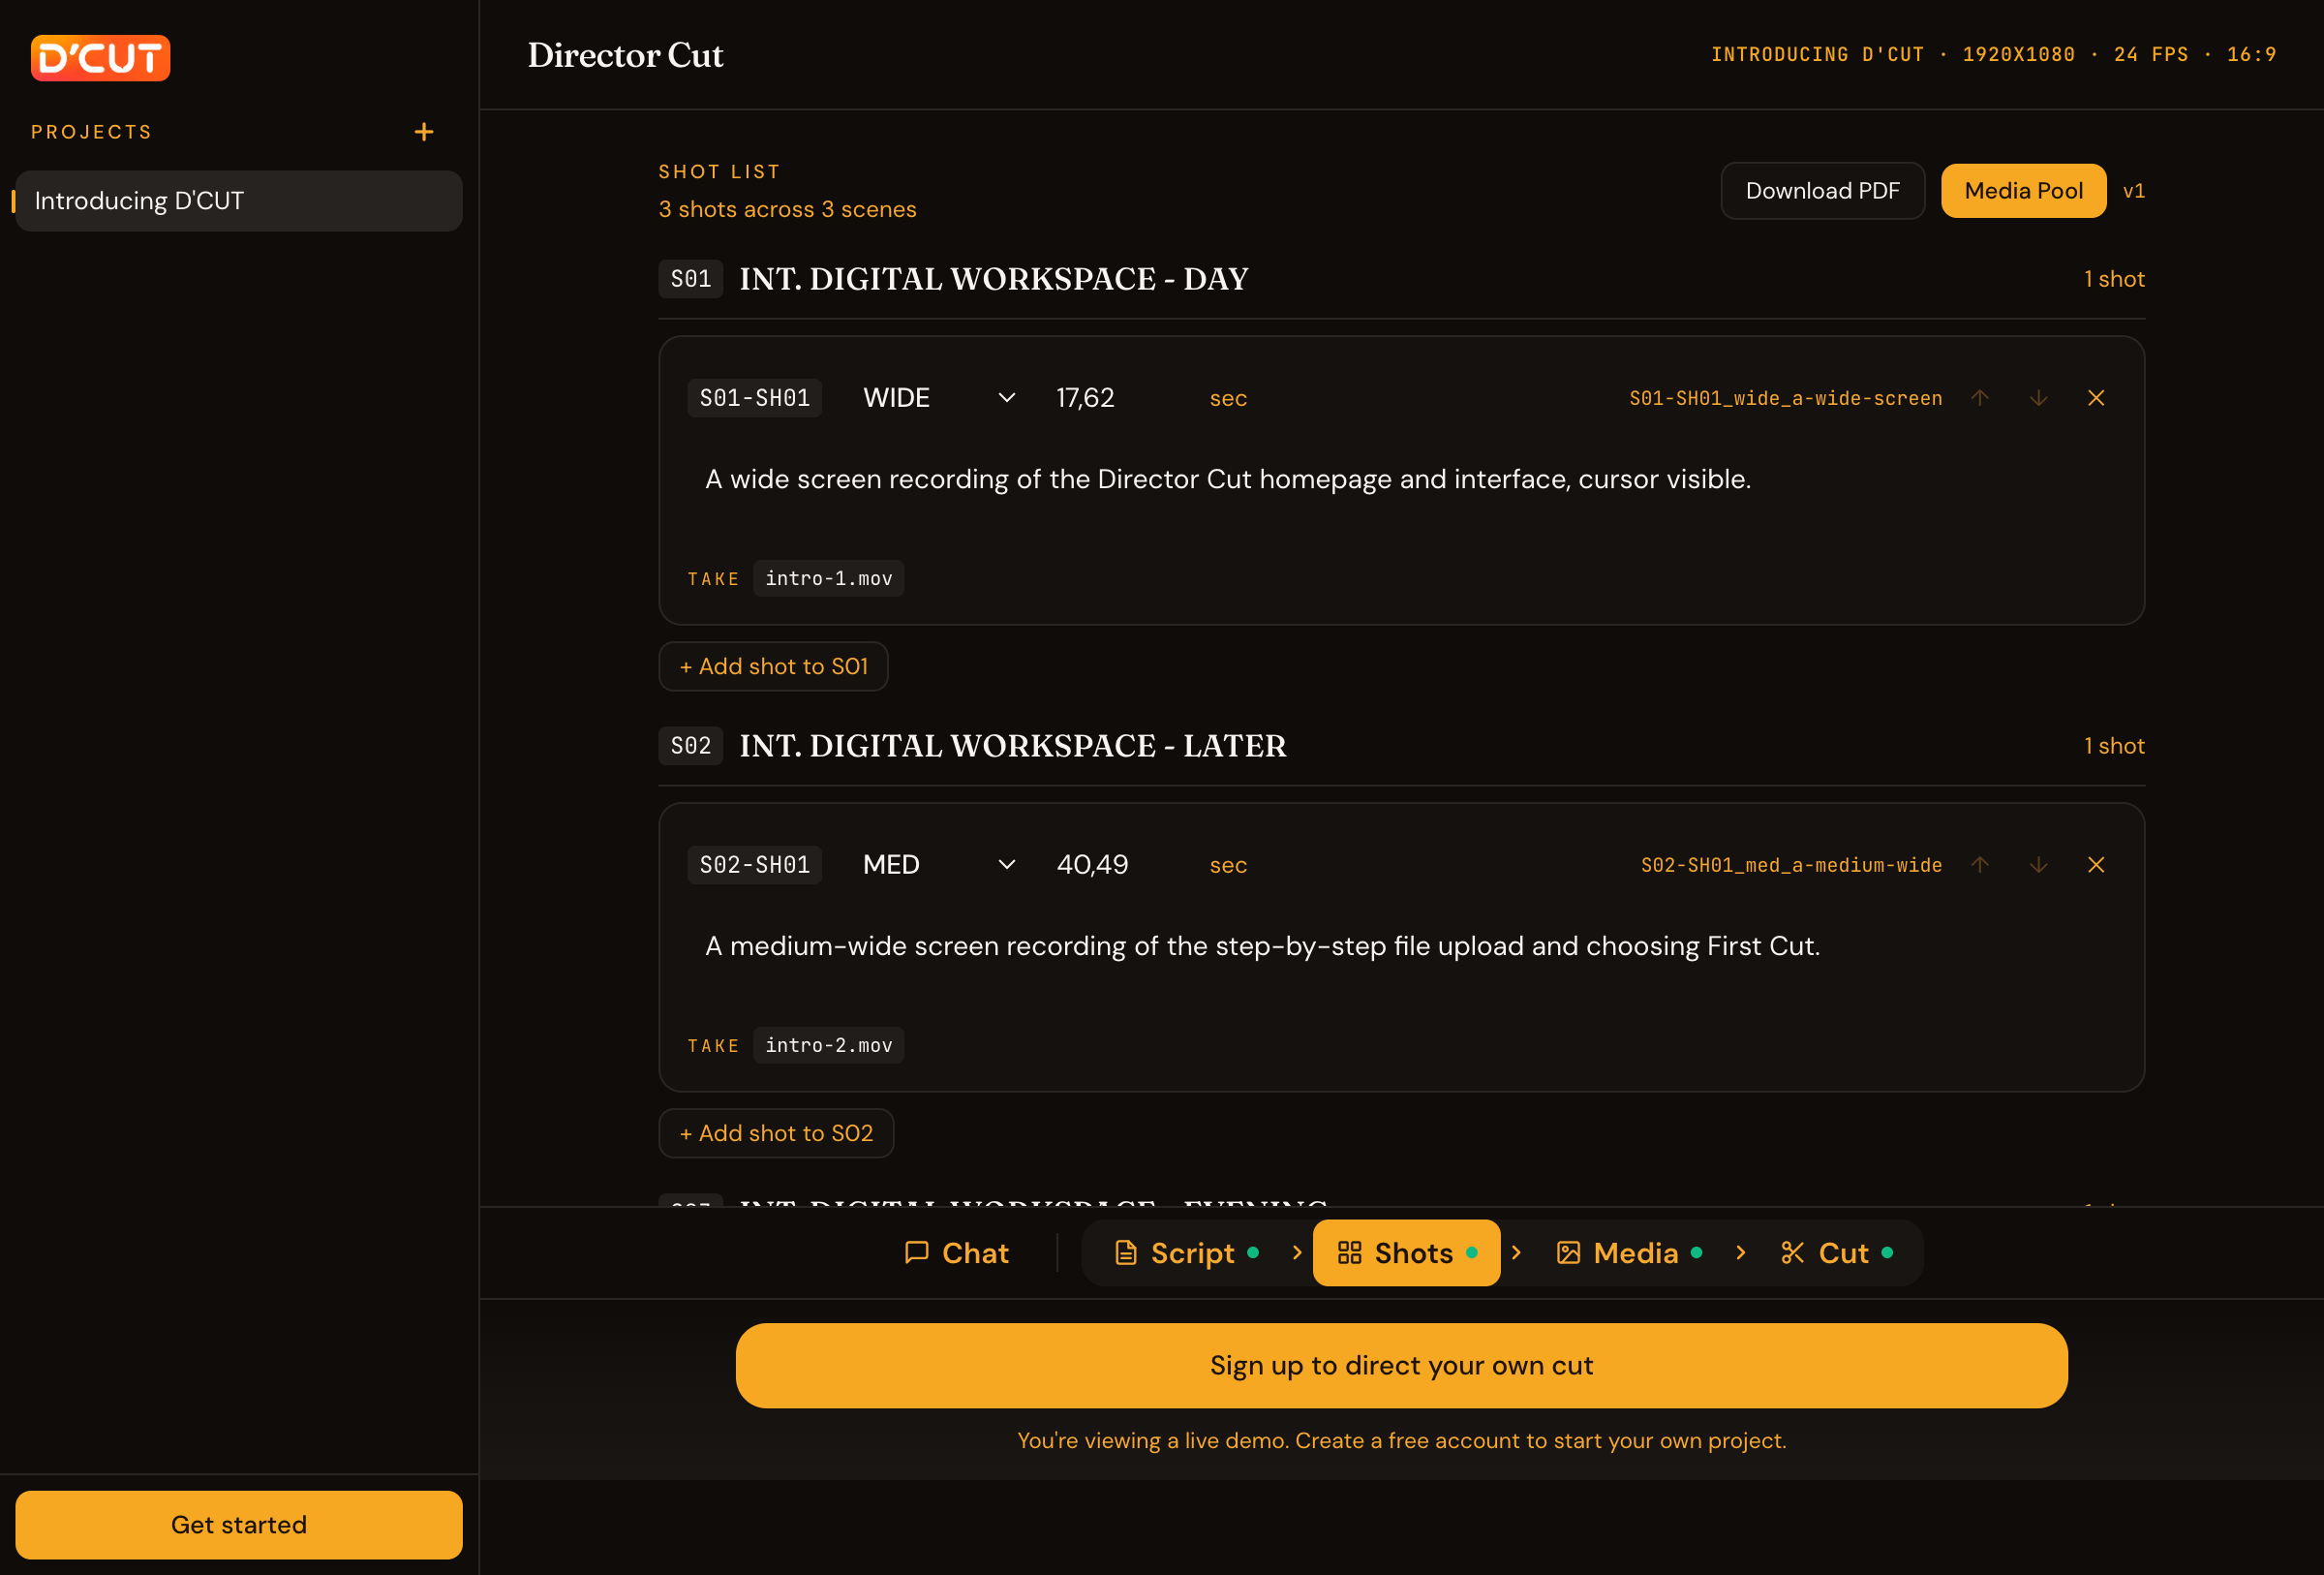Remove shot S01-SH01
Viewport: 2324px width, 1575px height.
[x=2096, y=398]
